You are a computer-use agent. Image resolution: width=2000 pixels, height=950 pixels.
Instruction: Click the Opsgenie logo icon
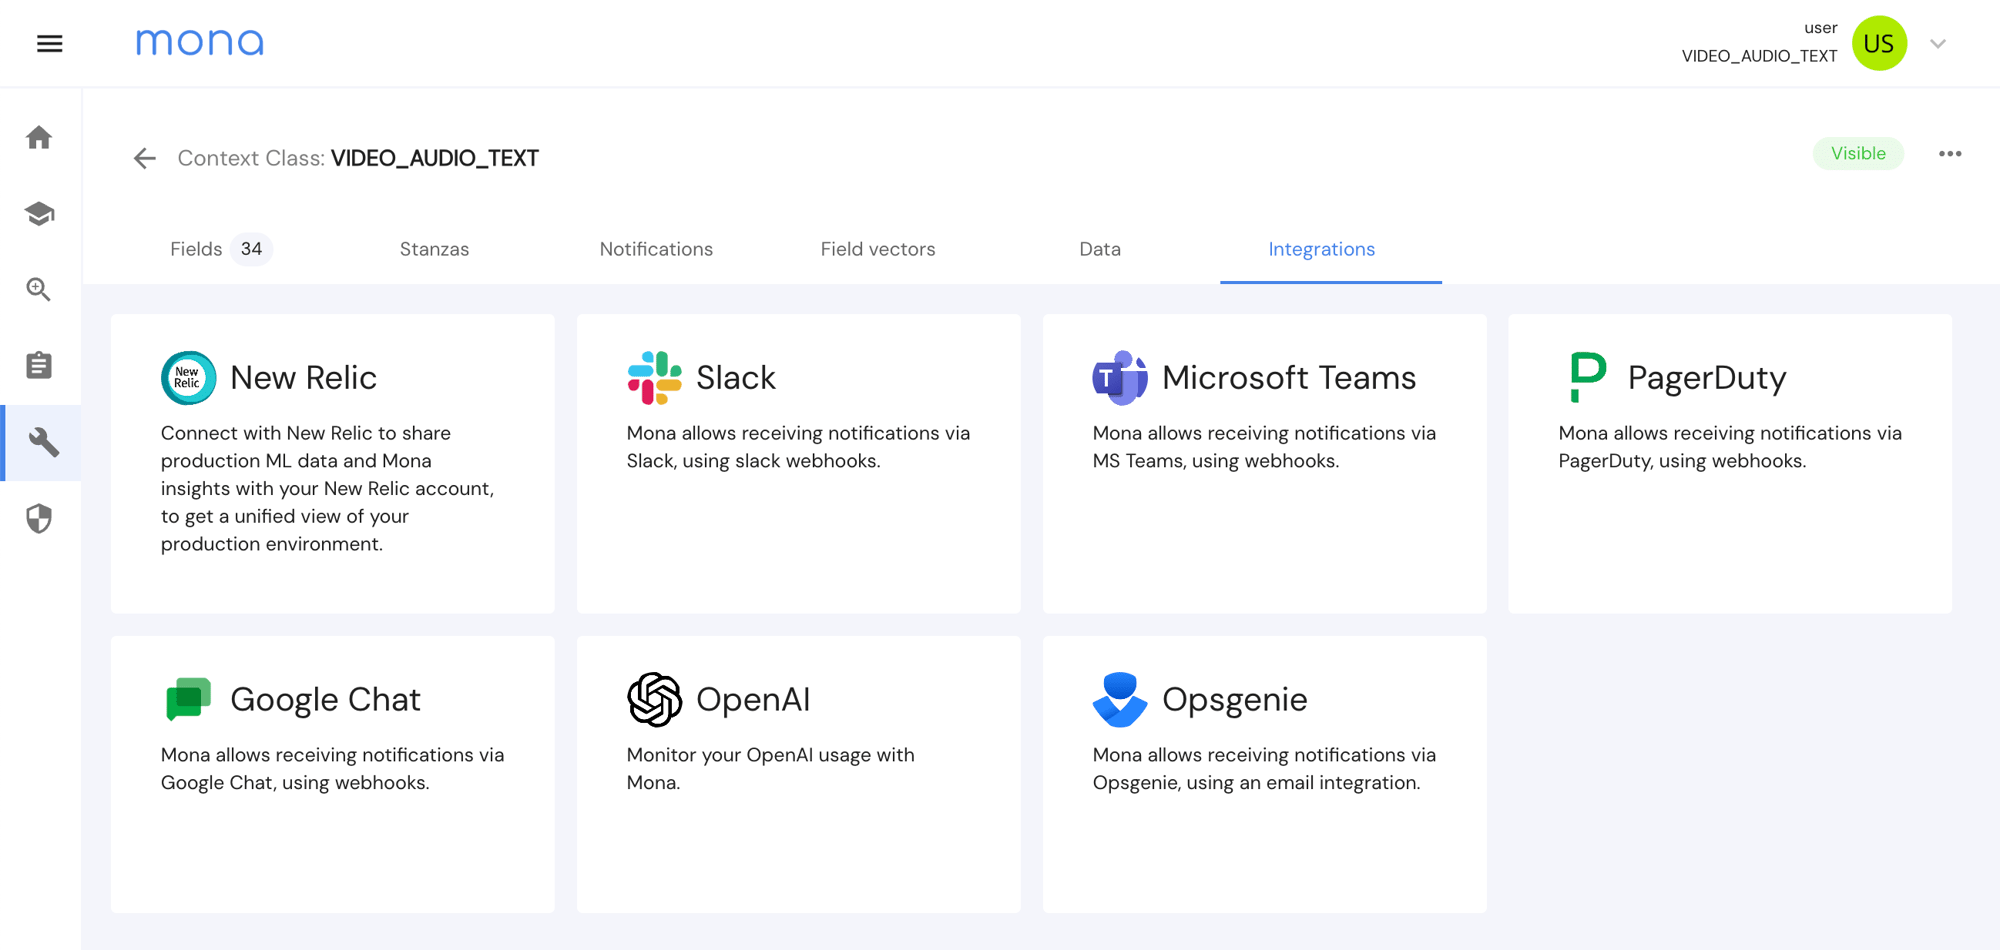[x=1120, y=699]
